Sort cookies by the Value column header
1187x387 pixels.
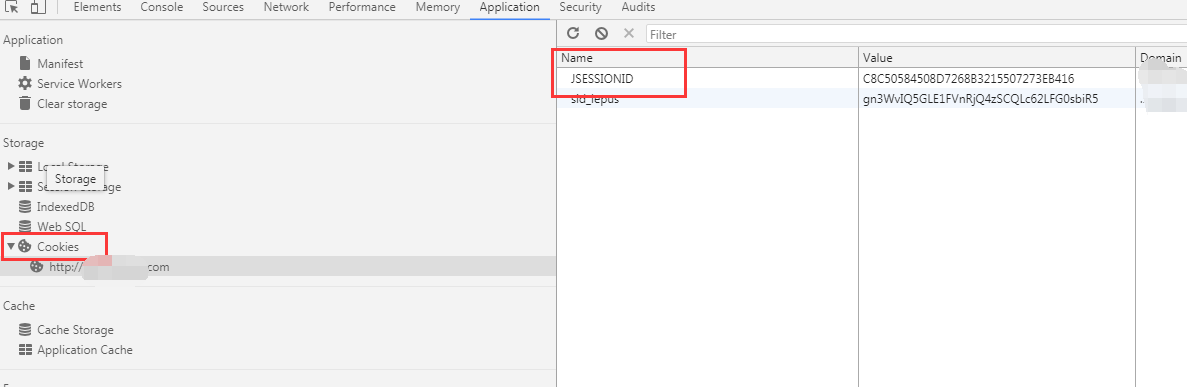[x=997, y=58]
